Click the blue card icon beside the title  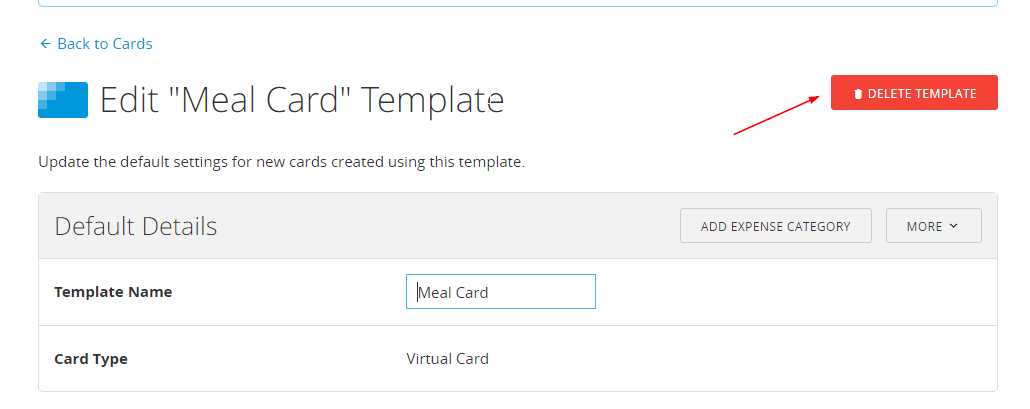click(63, 100)
